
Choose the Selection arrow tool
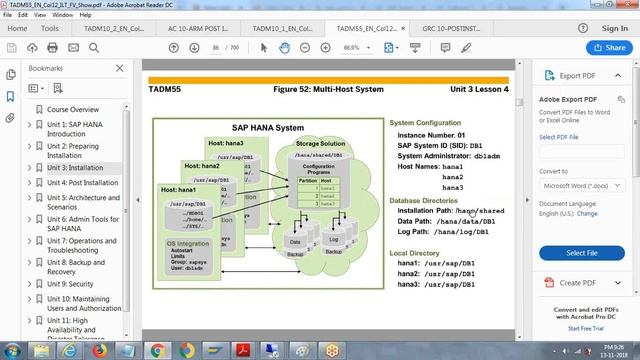[264, 48]
